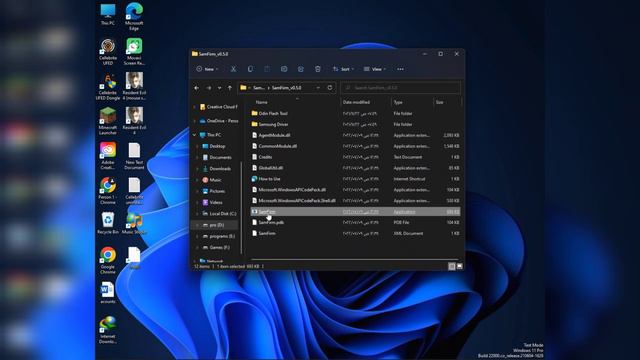Sort files by Name column header
Screen dimensions: 640x360
261,102
